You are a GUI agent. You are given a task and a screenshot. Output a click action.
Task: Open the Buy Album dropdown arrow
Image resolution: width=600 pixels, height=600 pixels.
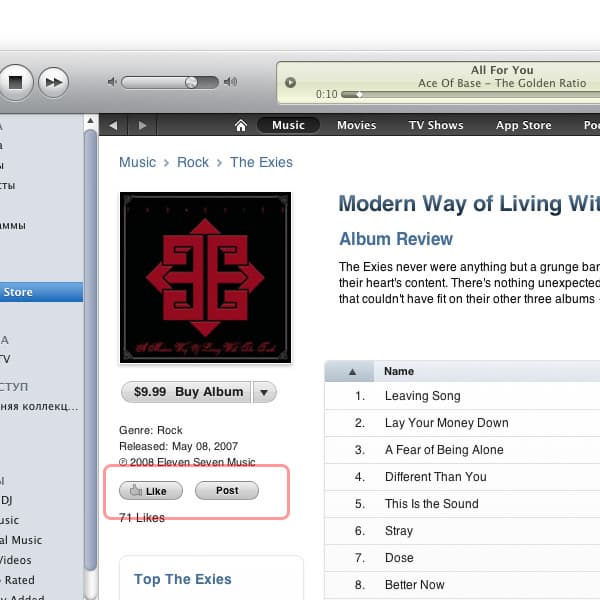[264, 392]
